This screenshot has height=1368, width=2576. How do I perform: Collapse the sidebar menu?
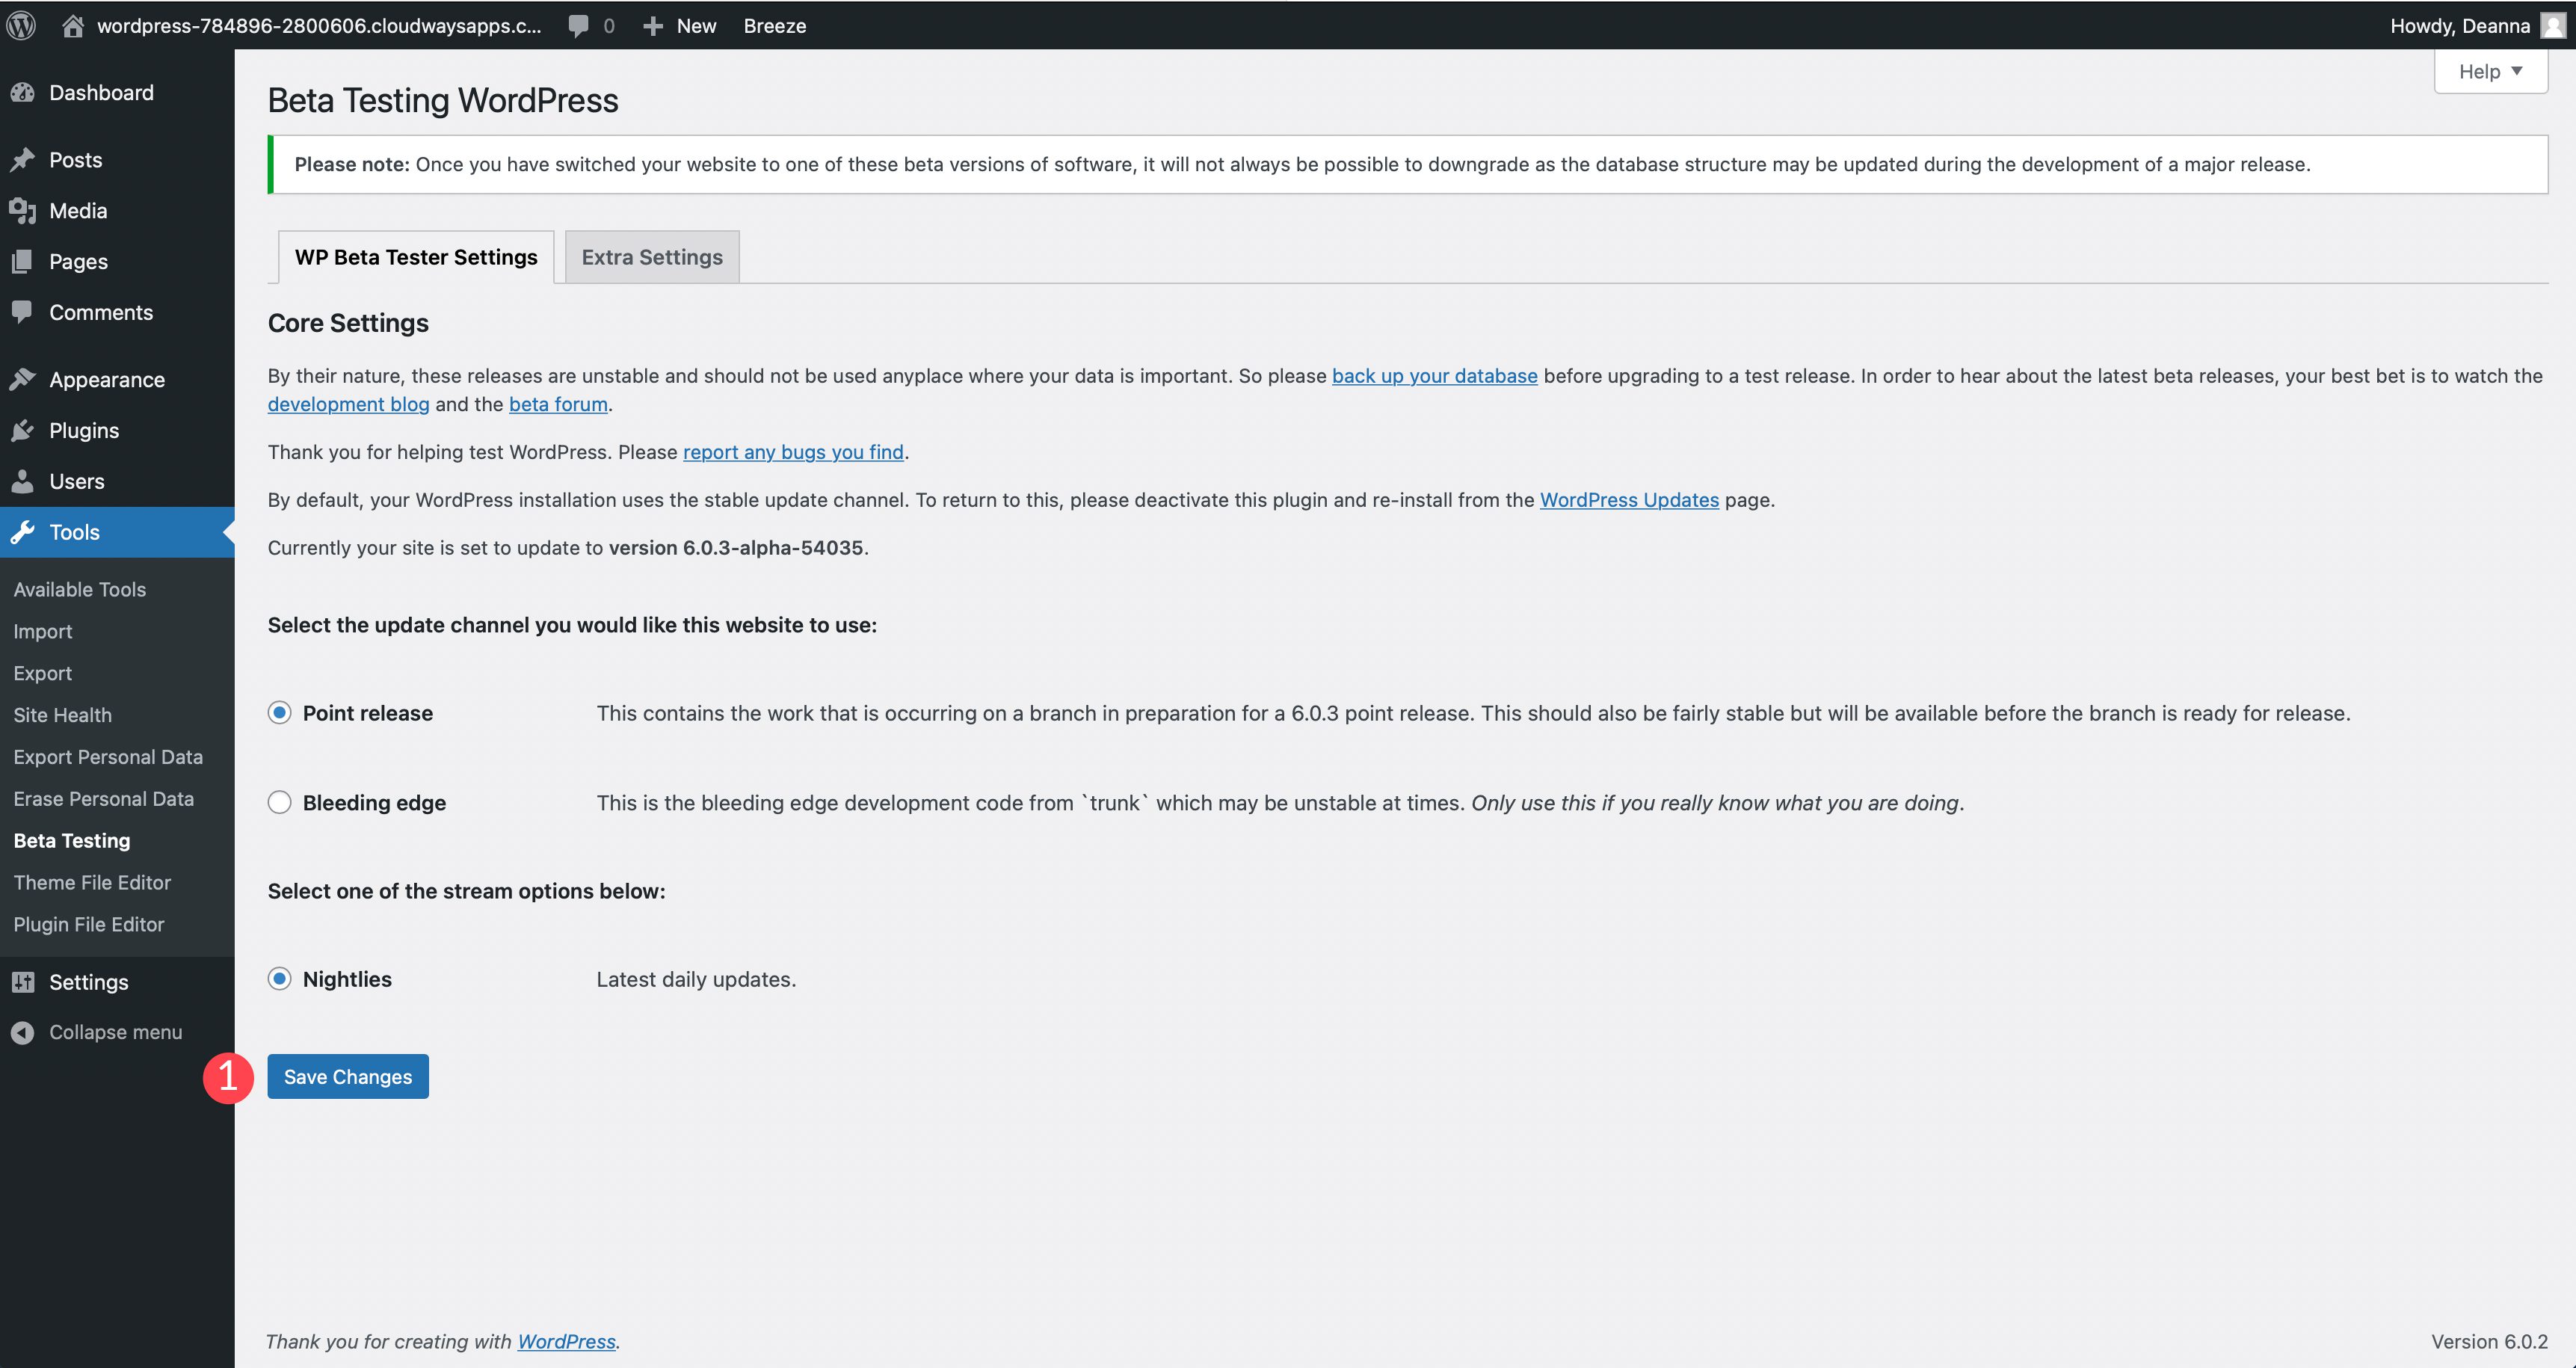[x=114, y=1031]
